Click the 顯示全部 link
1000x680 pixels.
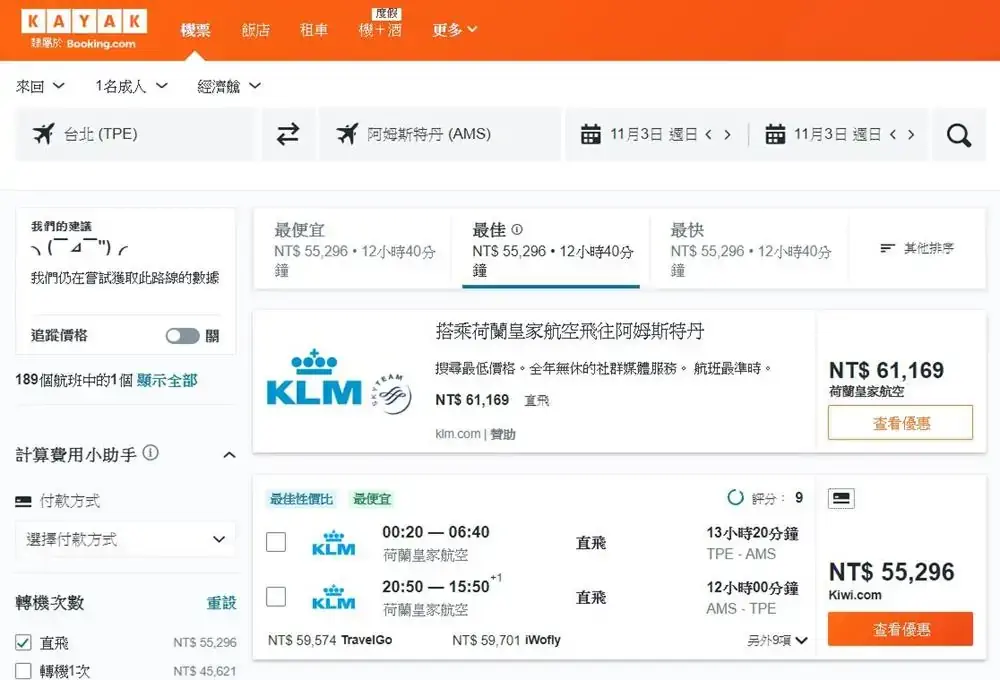click(167, 381)
